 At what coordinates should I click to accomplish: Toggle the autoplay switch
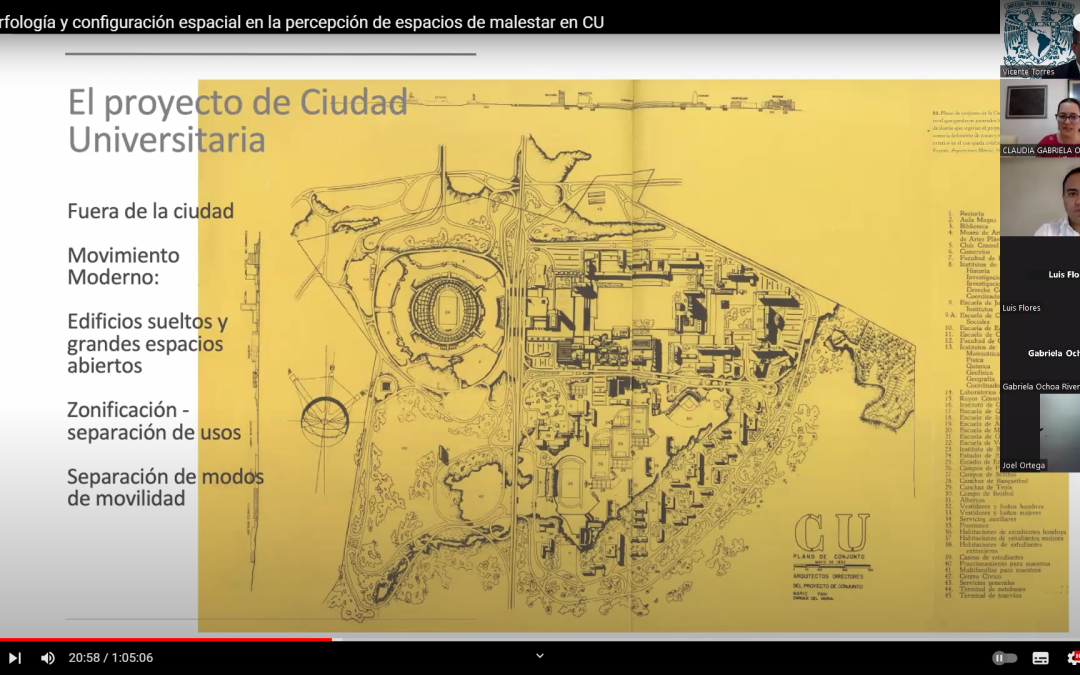tap(1004, 658)
